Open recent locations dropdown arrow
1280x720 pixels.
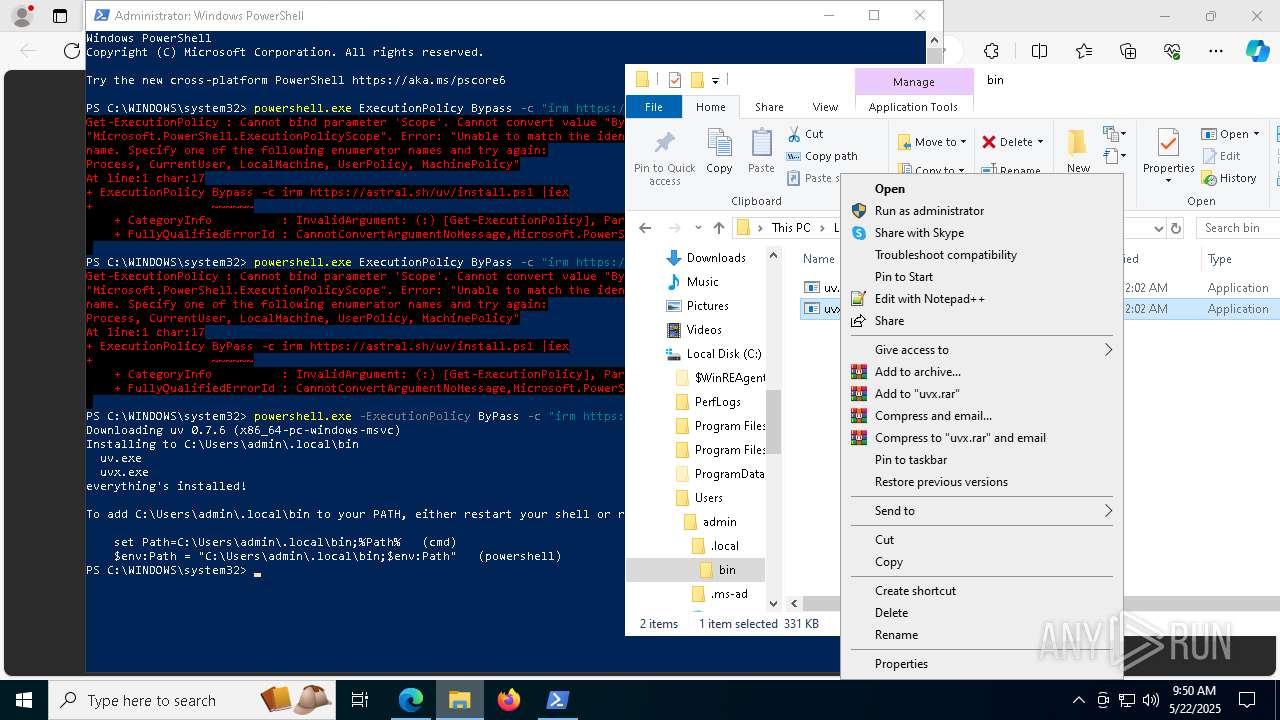[696, 228]
